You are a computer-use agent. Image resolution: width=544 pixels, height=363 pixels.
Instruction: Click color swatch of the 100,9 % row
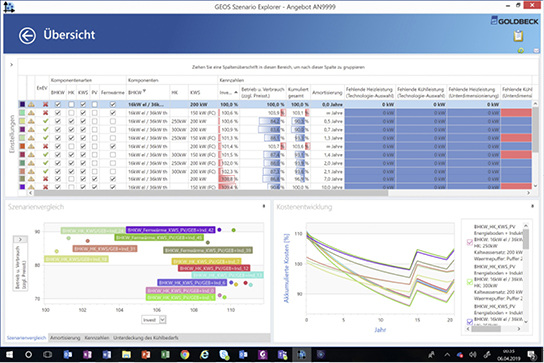pyautogui.click(x=22, y=130)
